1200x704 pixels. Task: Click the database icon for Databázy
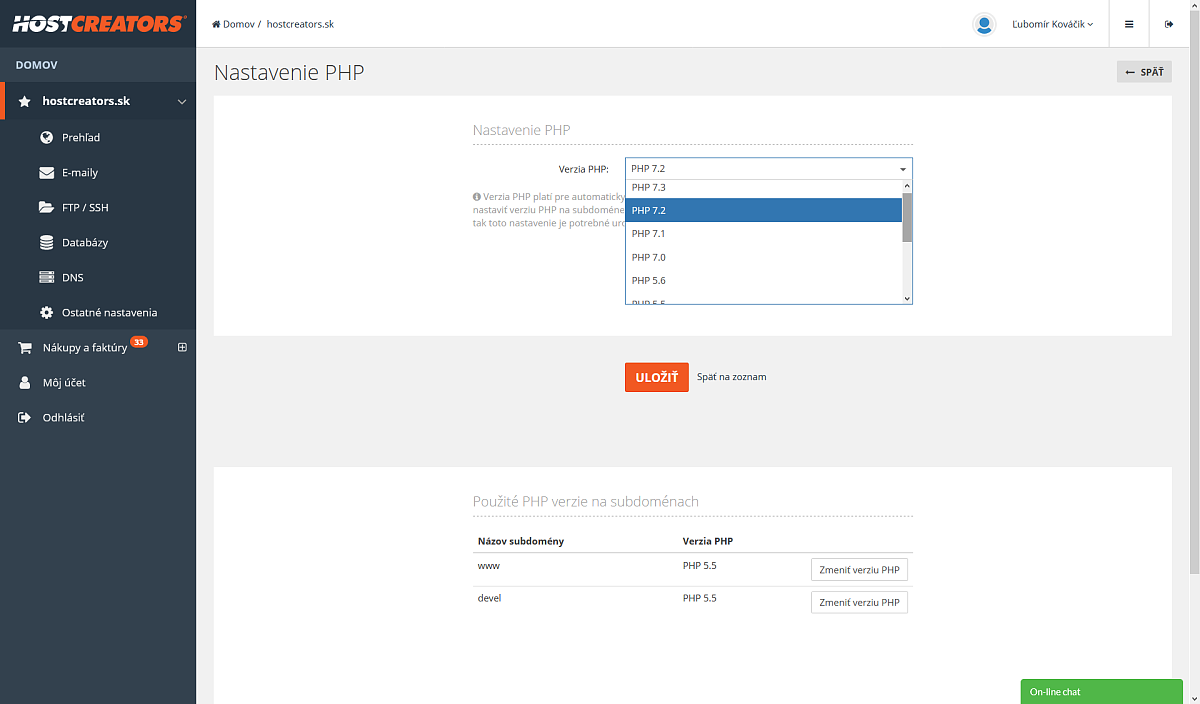coord(46,243)
